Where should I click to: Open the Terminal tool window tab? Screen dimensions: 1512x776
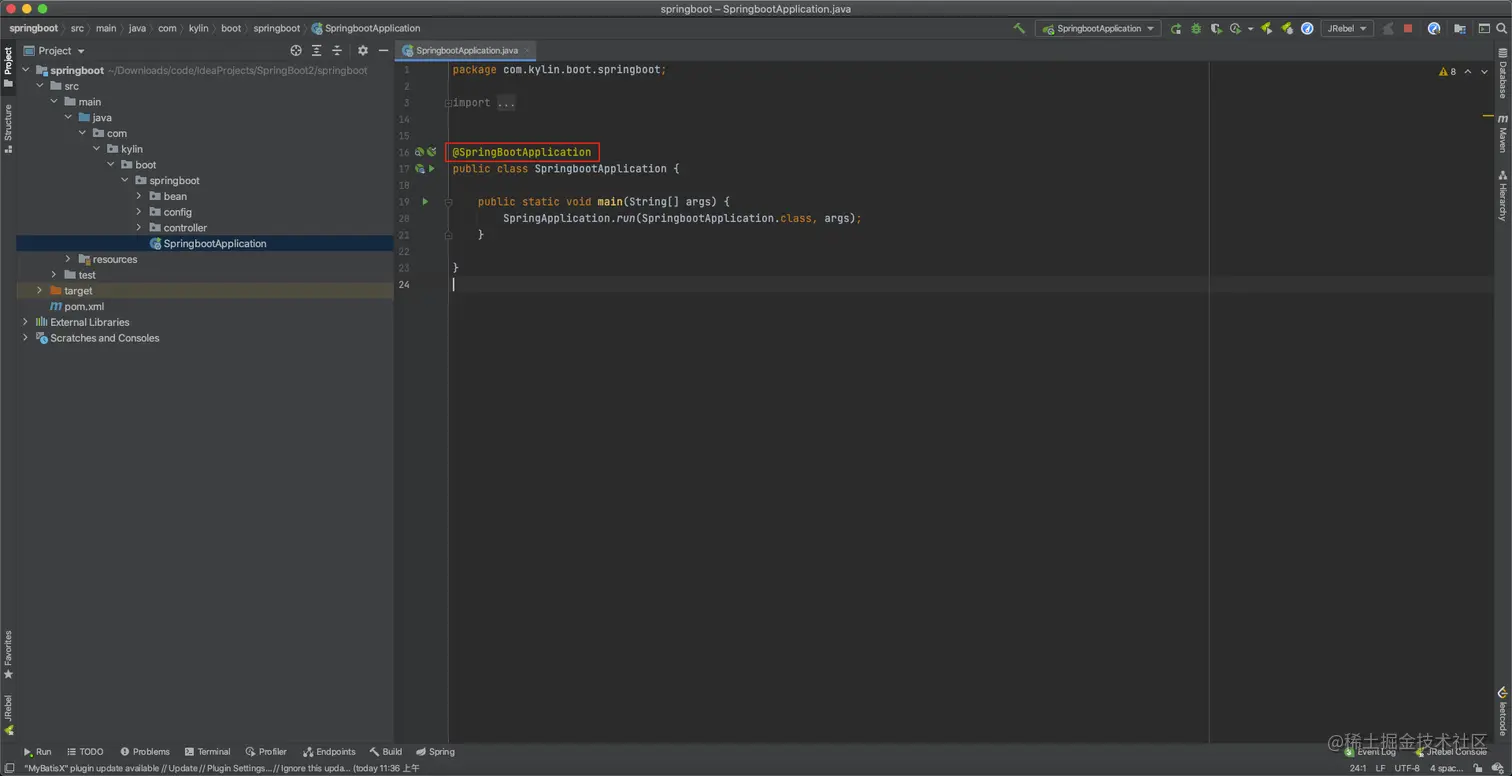(207, 752)
